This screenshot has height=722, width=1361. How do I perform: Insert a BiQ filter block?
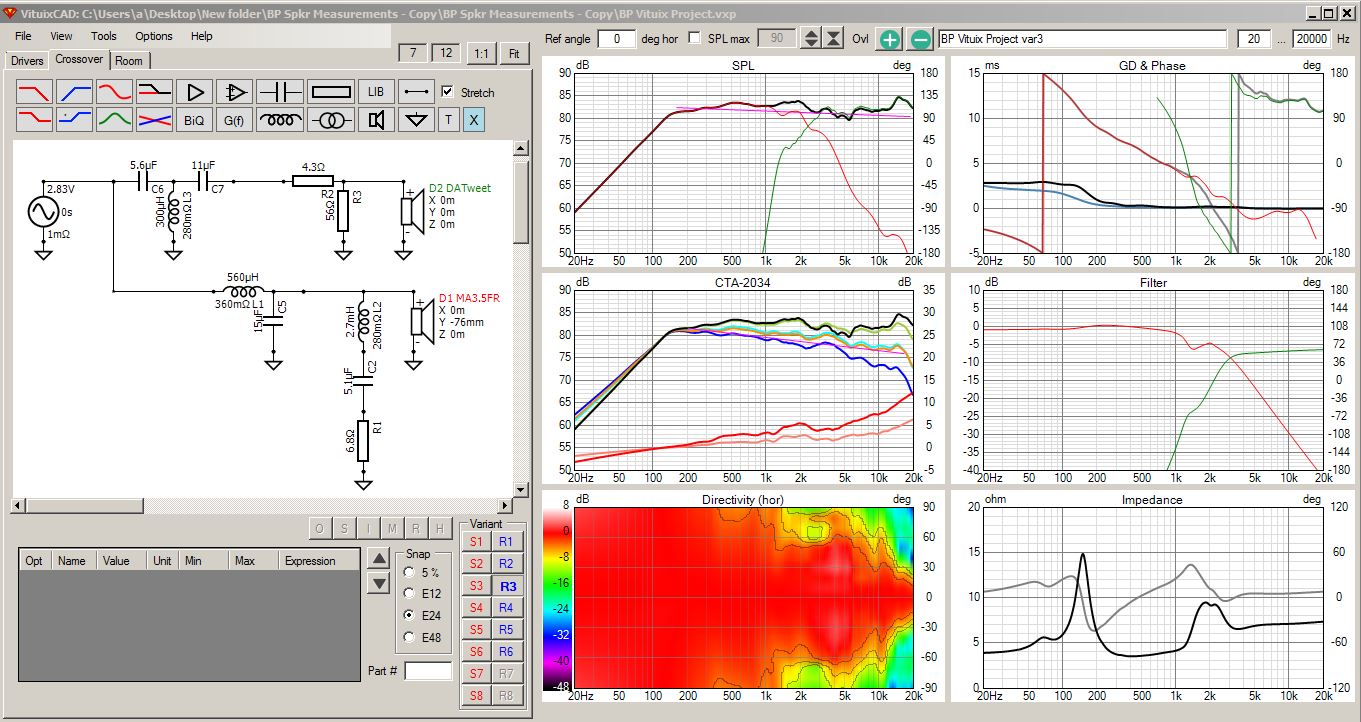click(194, 120)
